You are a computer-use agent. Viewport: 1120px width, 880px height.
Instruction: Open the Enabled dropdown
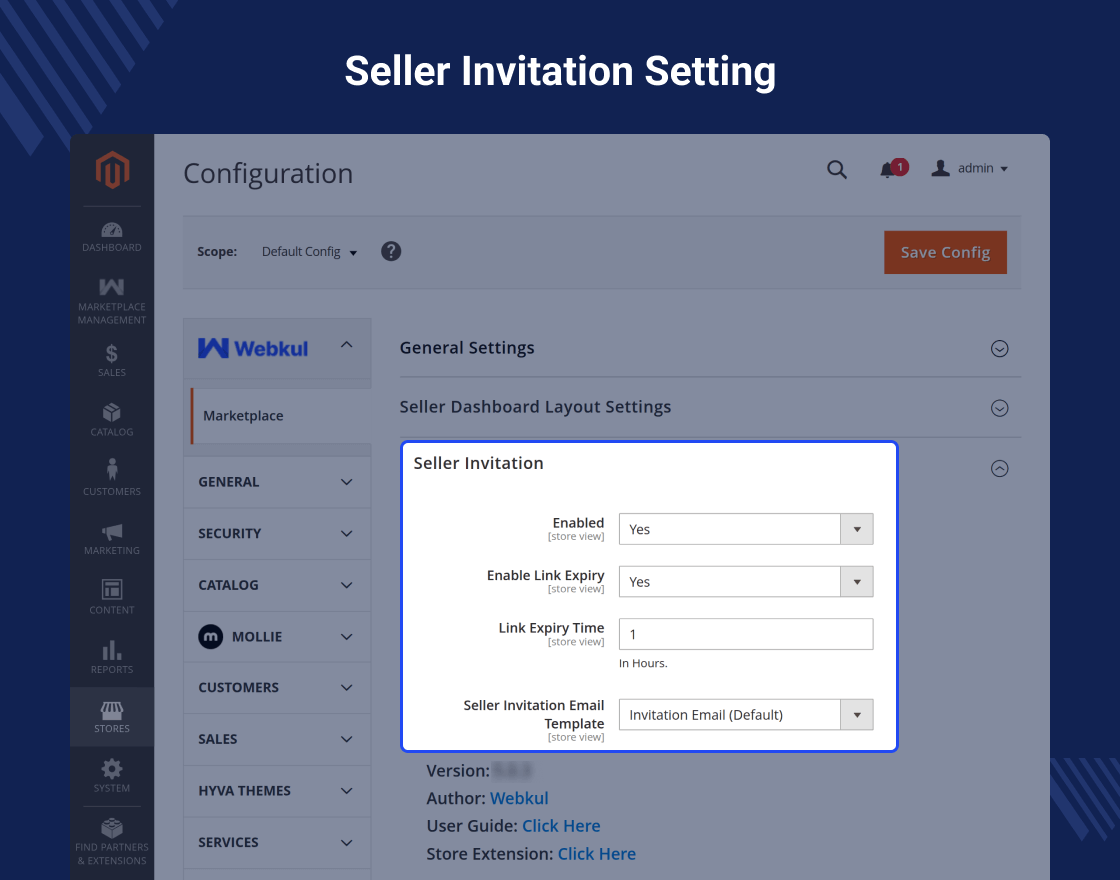pyautogui.click(x=746, y=529)
